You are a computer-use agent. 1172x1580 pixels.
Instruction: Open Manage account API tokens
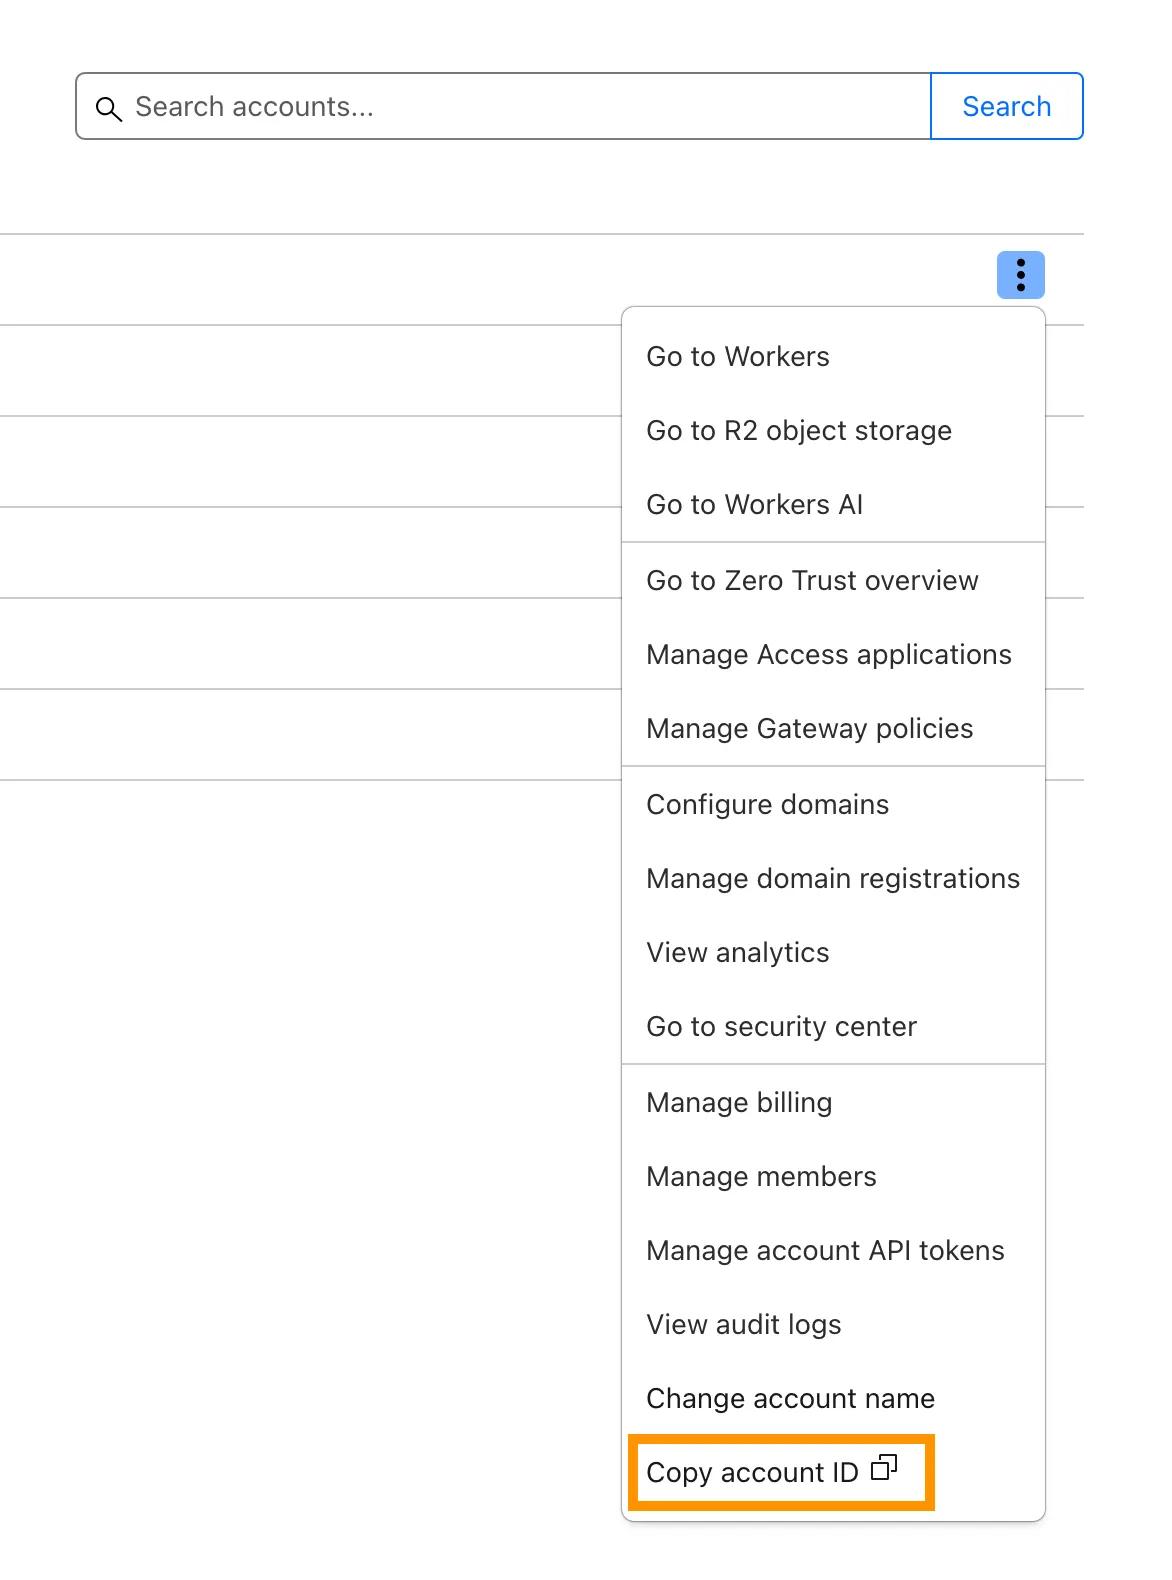tap(825, 1251)
